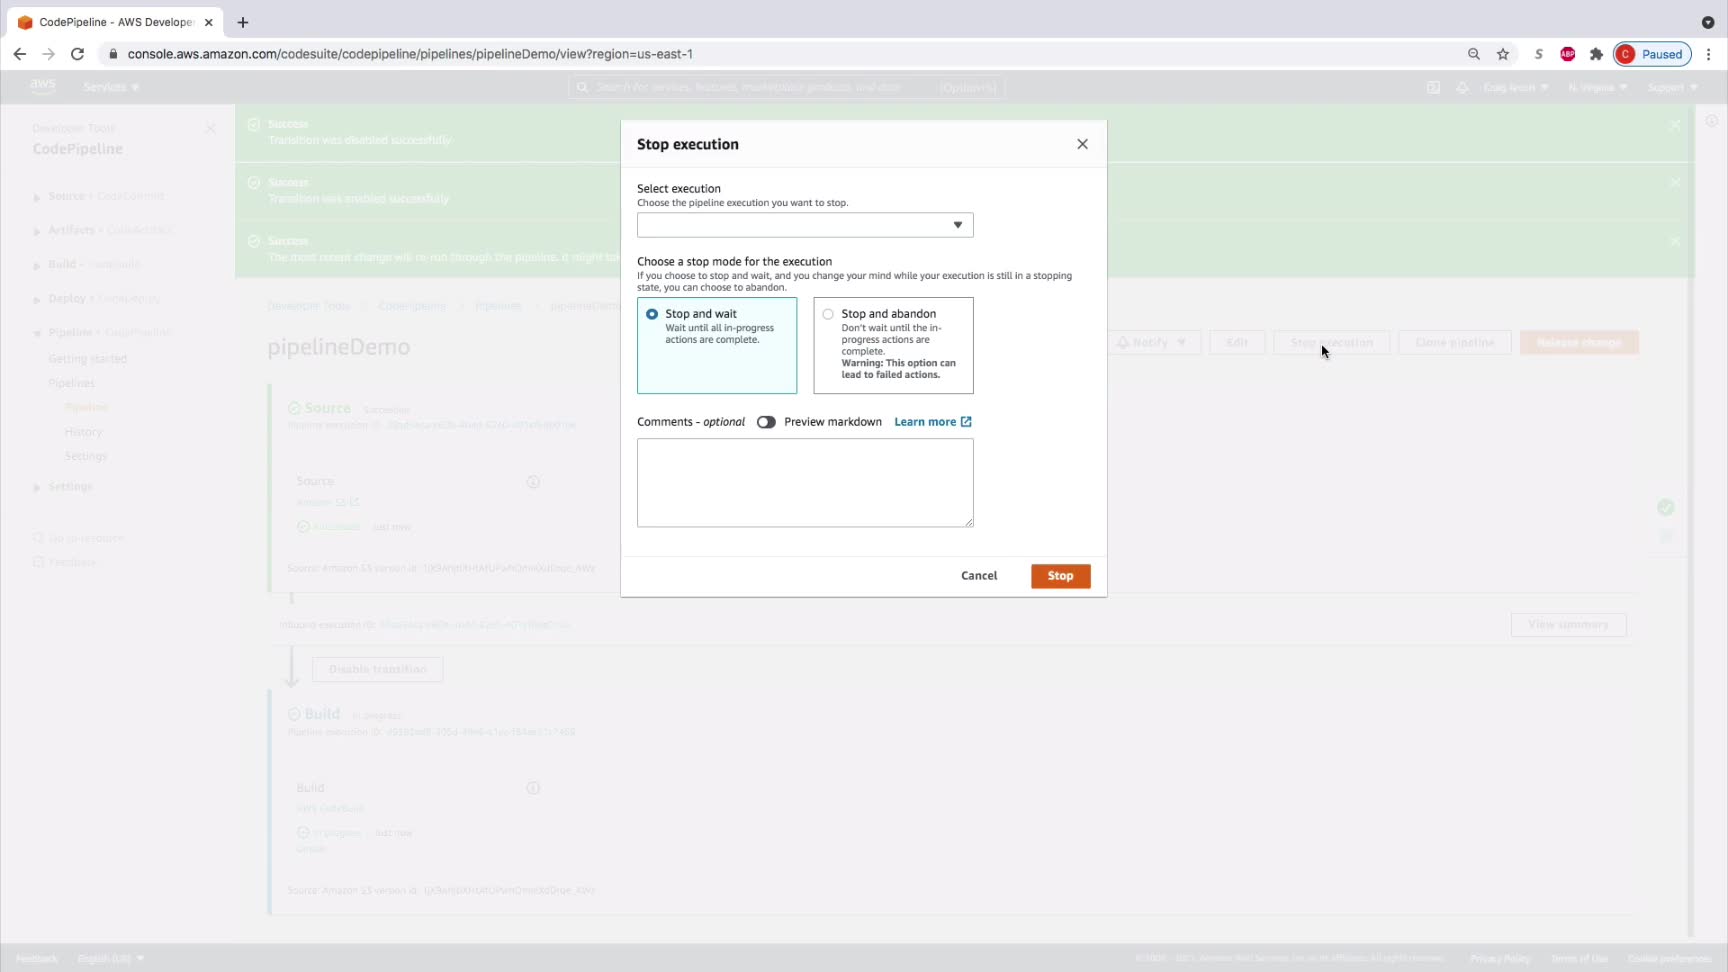Open Getting started in the sidebar
This screenshot has height=972, width=1728.
pyautogui.click(x=88, y=359)
